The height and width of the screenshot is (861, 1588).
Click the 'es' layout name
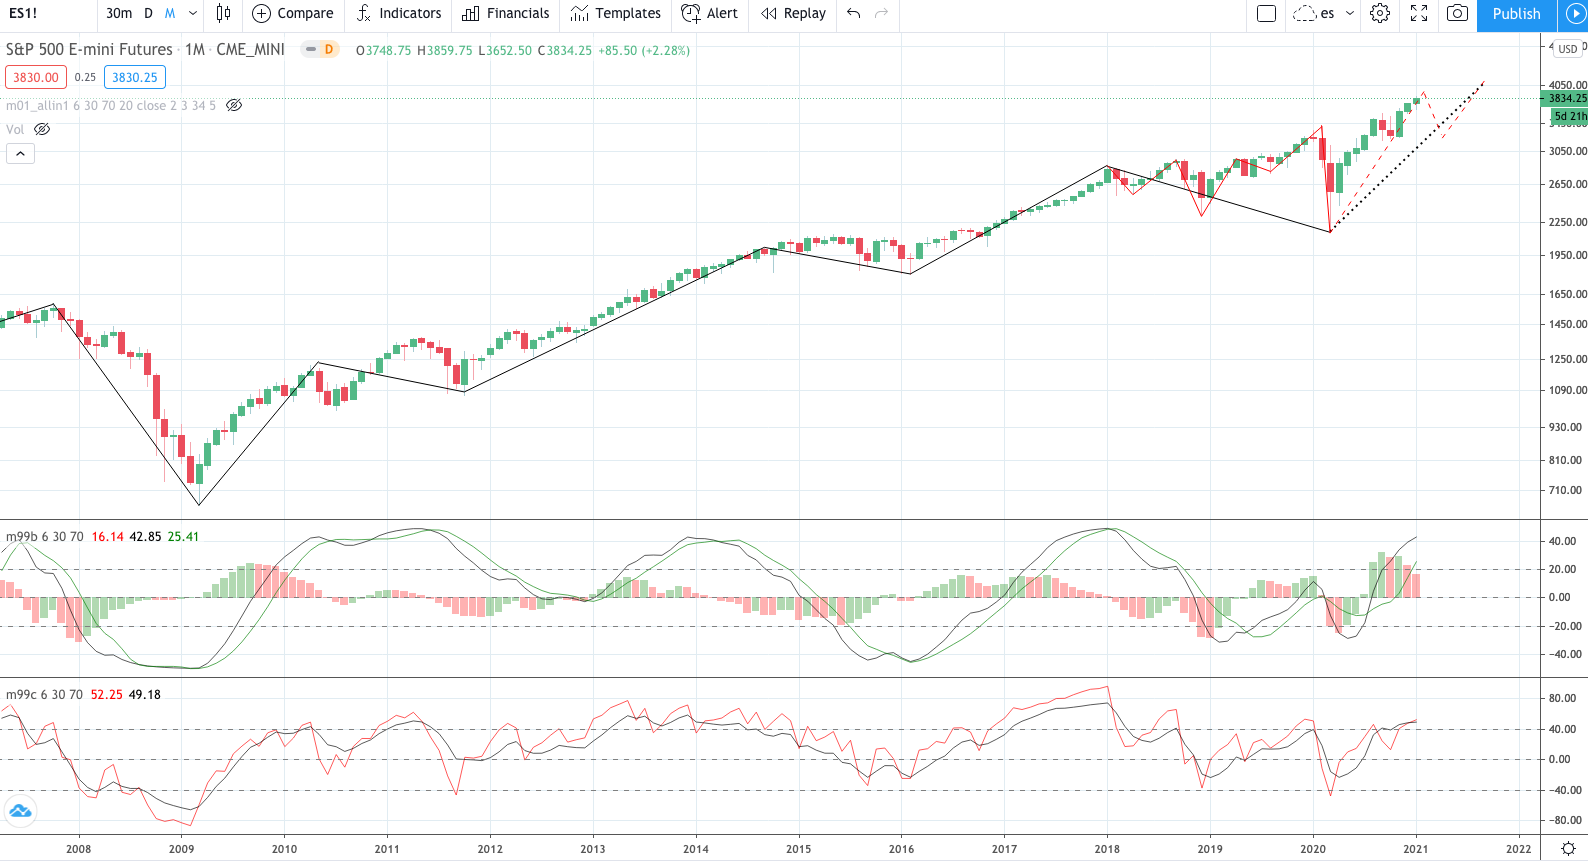click(x=1327, y=13)
